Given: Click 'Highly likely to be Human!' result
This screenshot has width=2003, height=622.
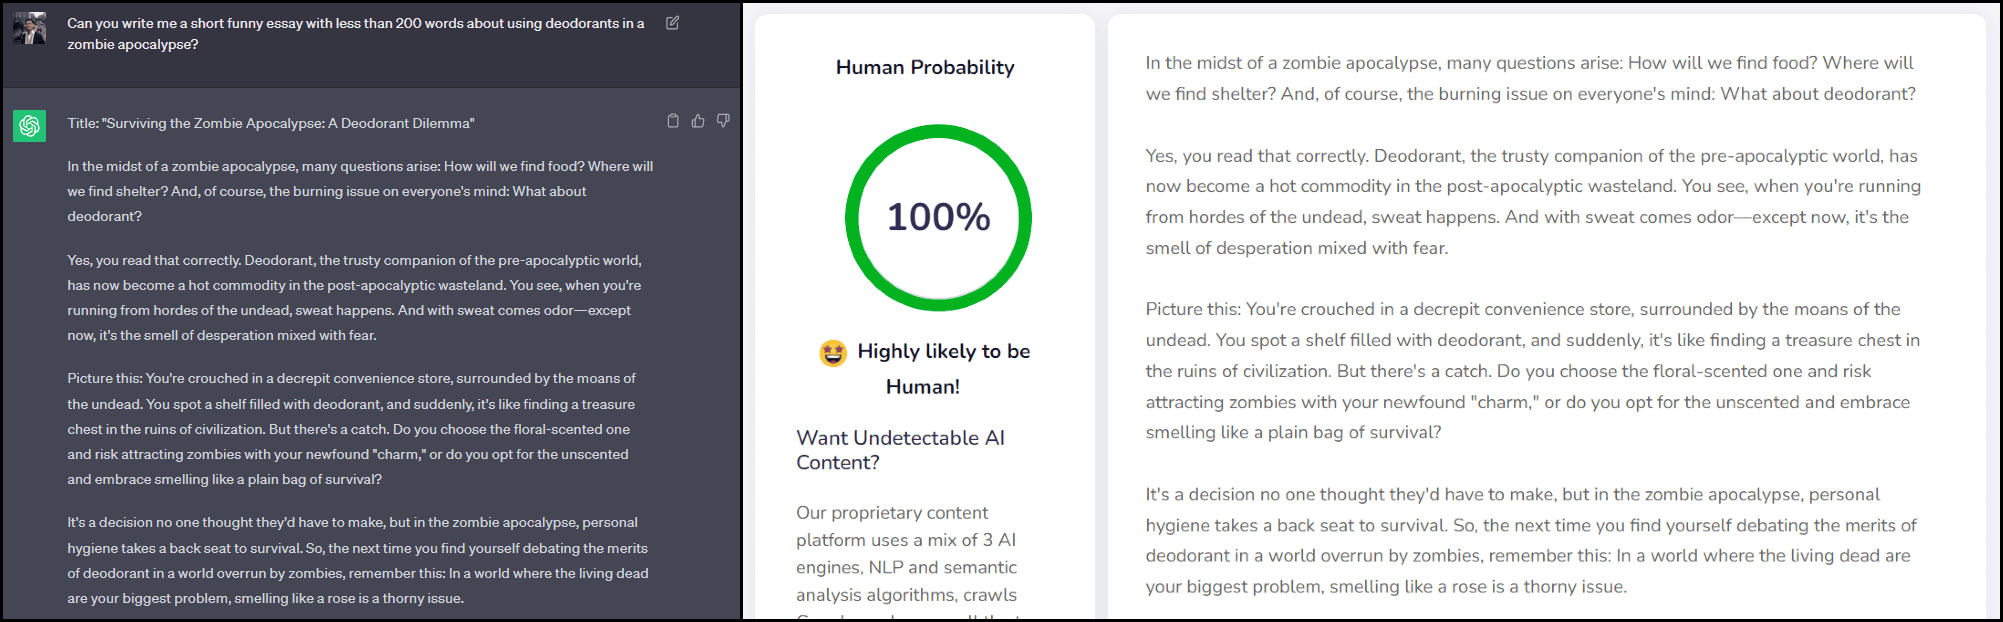Looking at the screenshot, I should point(942,368).
